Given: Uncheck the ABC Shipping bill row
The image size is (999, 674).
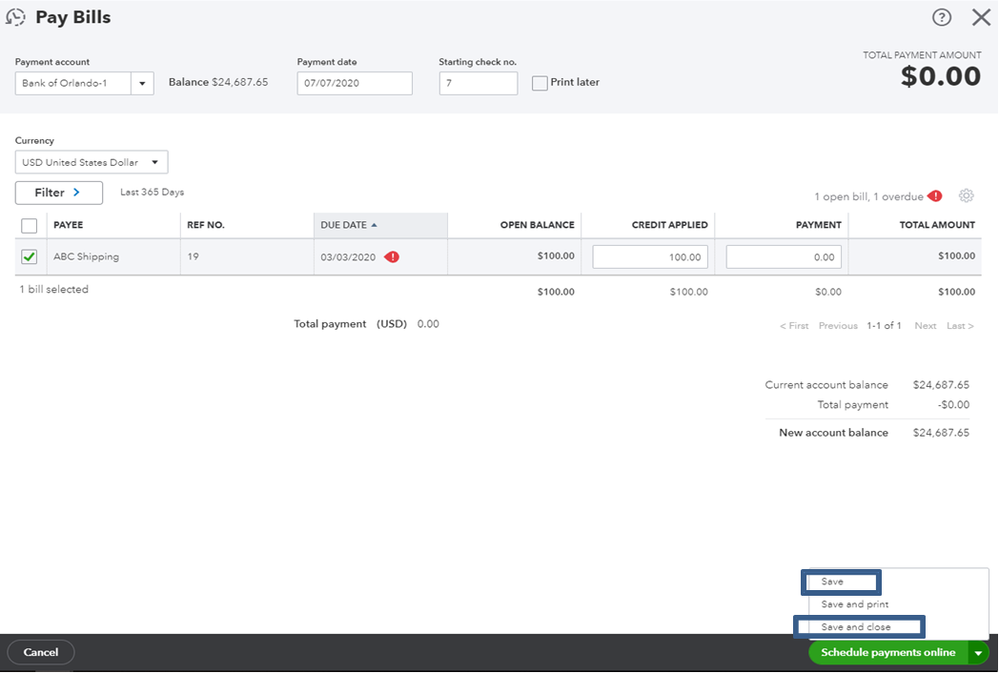Looking at the screenshot, I should point(29,256).
